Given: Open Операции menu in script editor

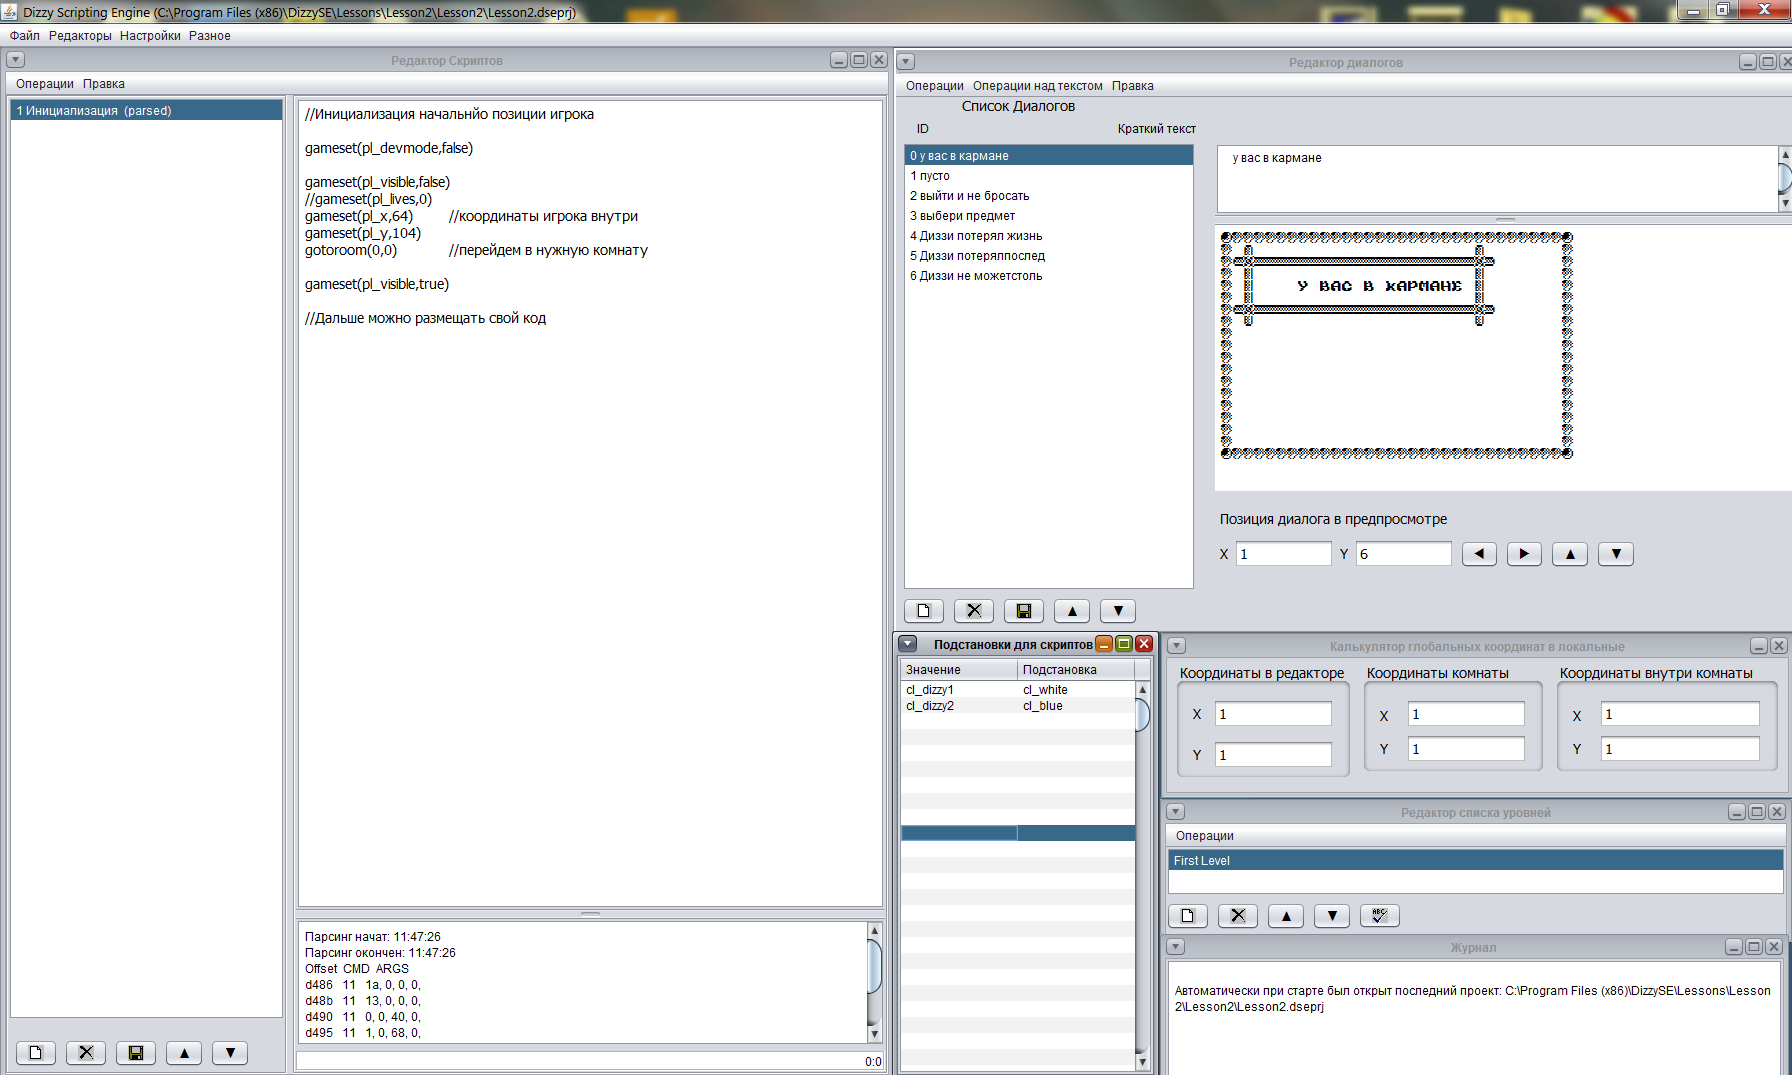Looking at the screenshot, I should pos(45,84).
